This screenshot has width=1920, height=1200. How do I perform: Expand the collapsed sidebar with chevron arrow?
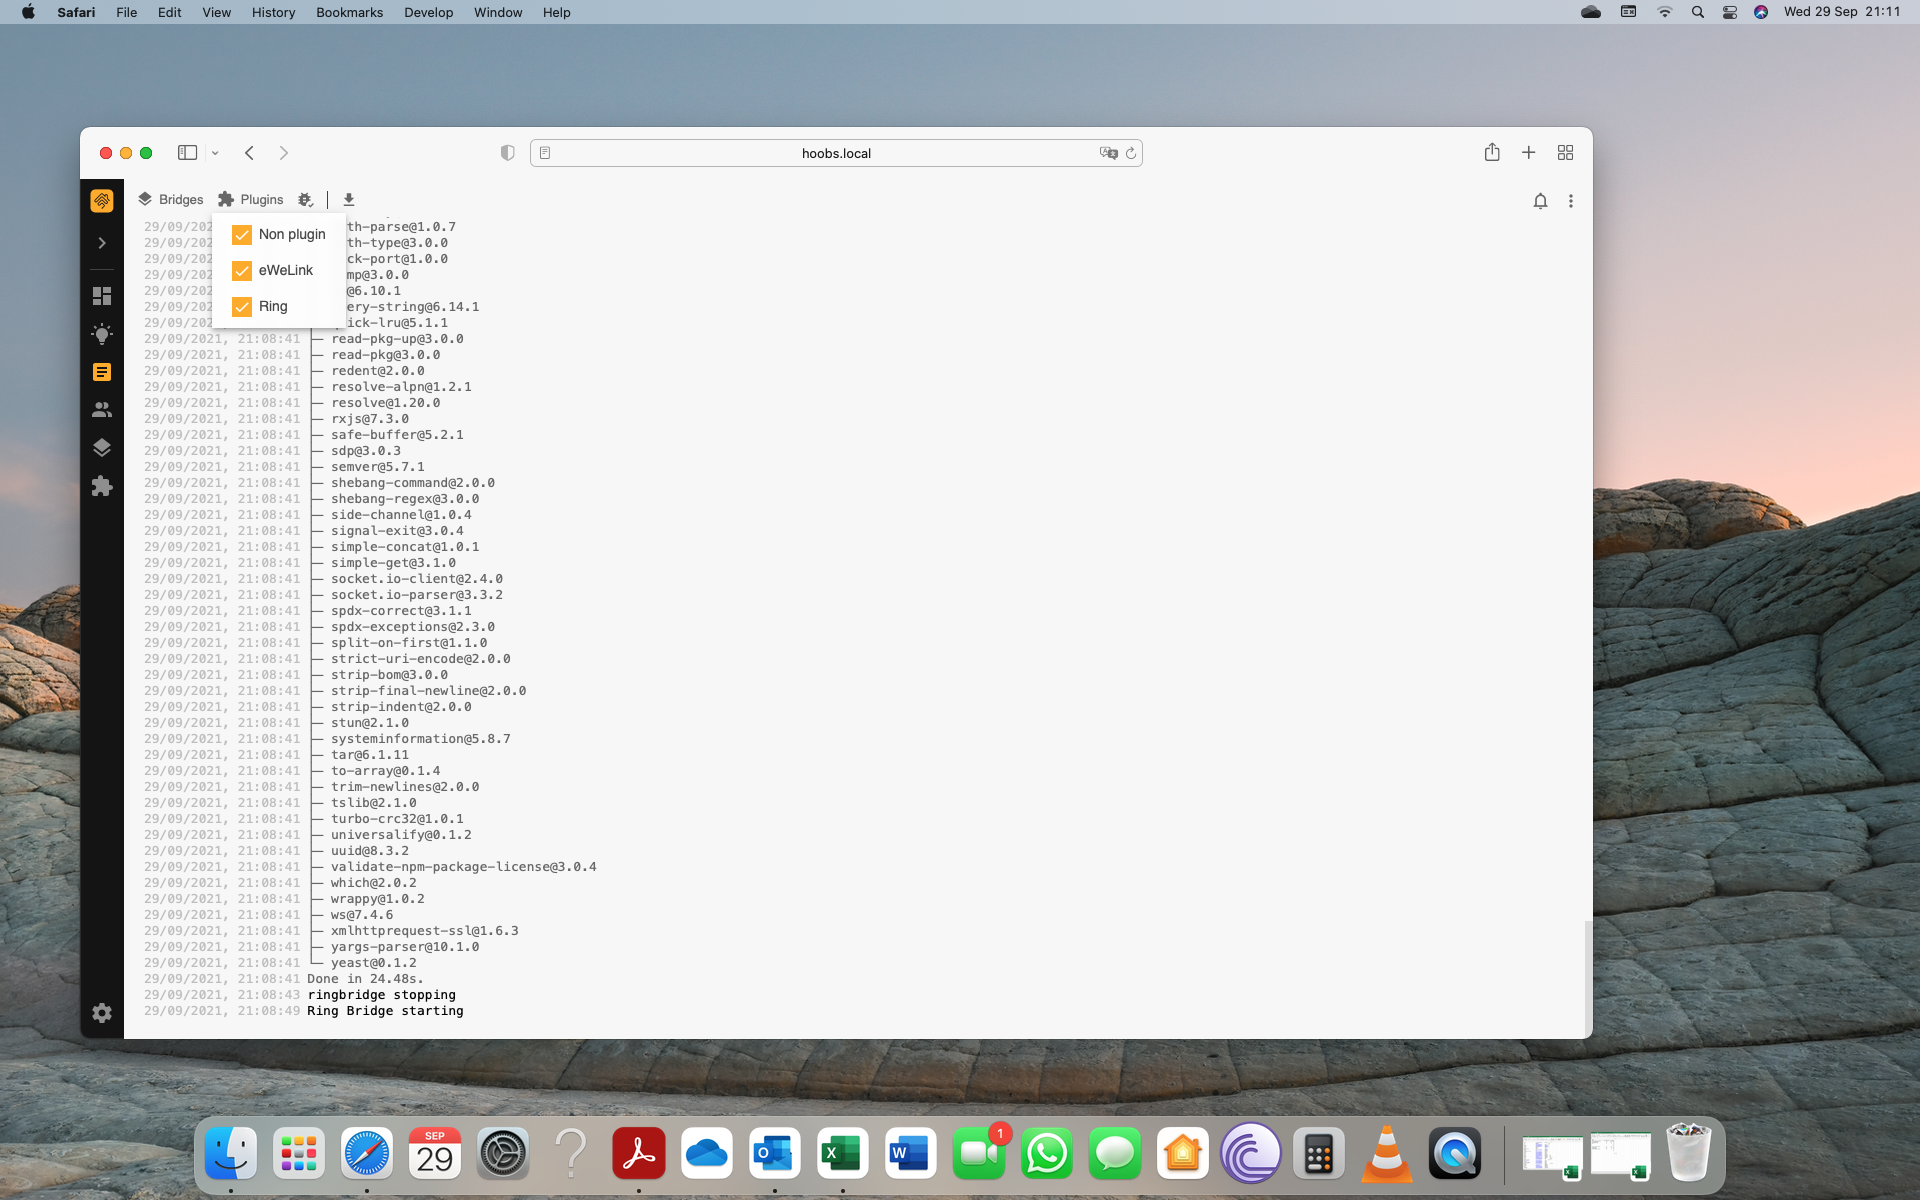pyautogui.click(x=101, y=242)
